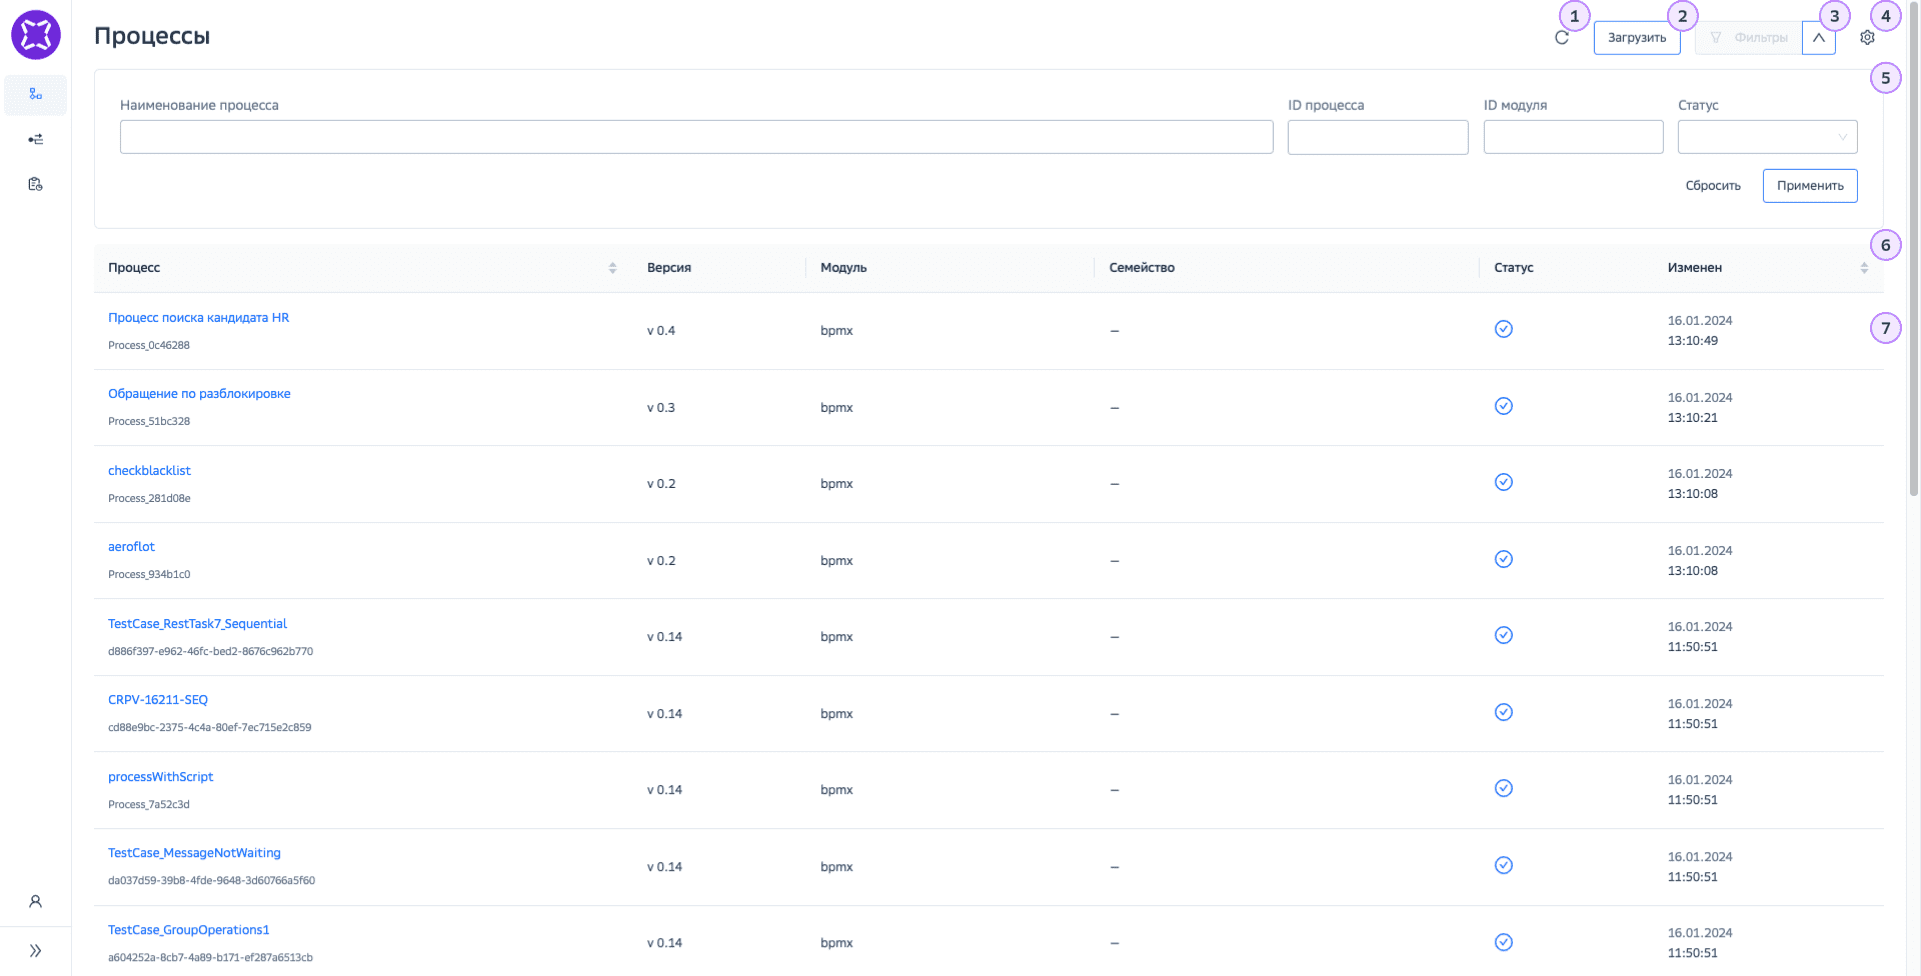This screenshot has height=976, width=1921.
Task: Open the processes section in the sidebar
Action: click(x=36, y=94)
